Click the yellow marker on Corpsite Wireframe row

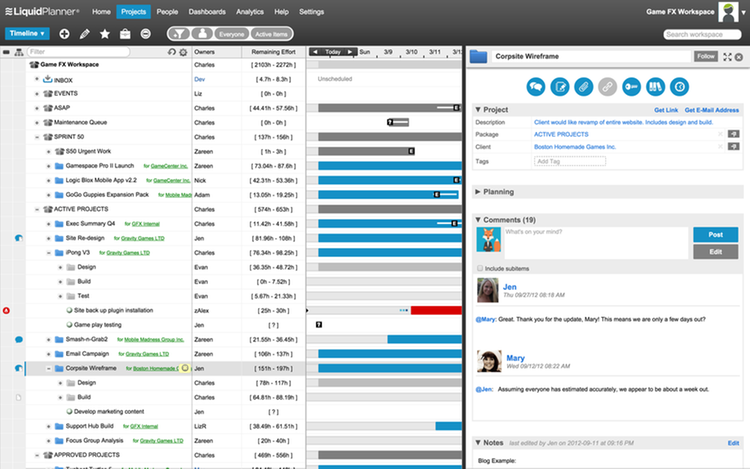[x=185, y=368]
